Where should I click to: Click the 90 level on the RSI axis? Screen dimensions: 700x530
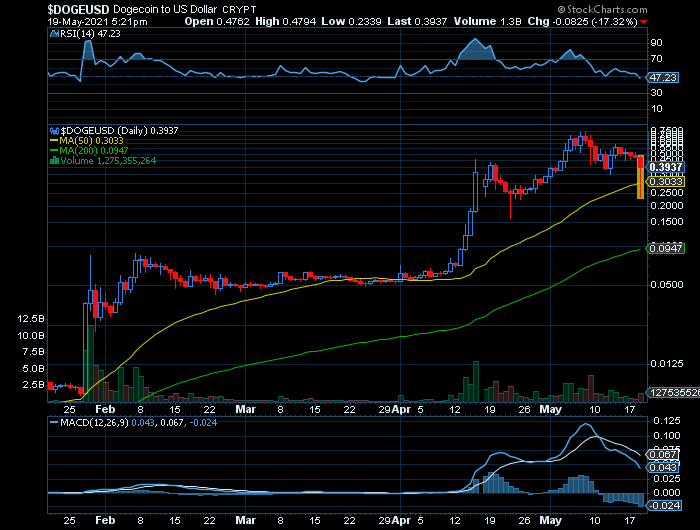(x=657, y=43)
